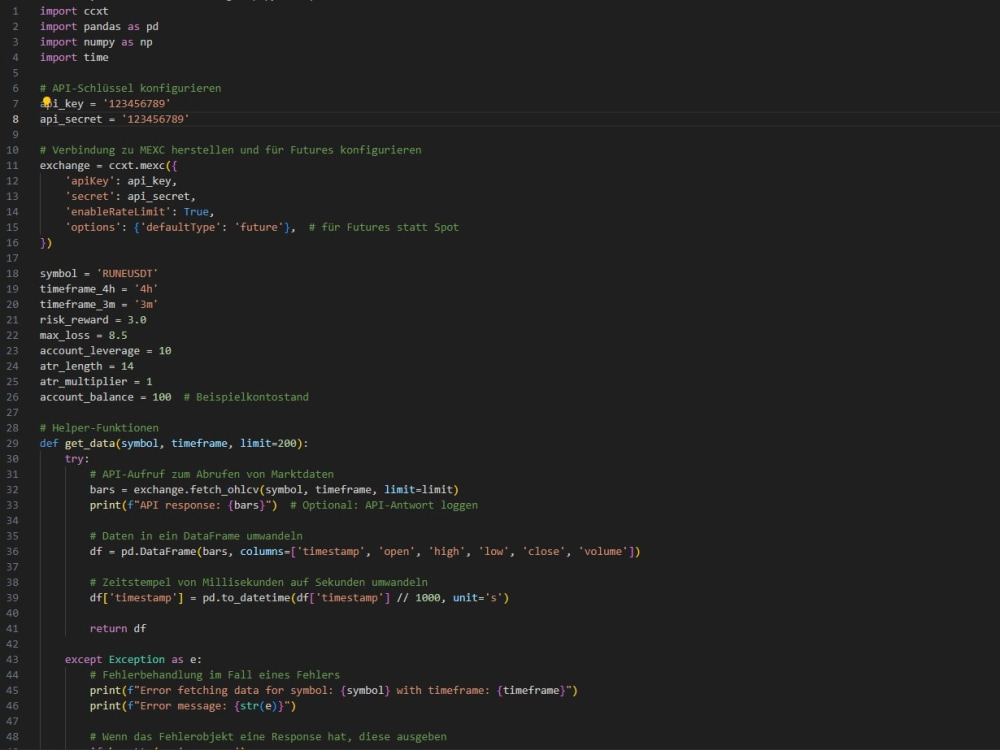Image resolution: width=1000 pixels, height=750 pixels.
Task: Click the 'secret' dictionary key
Action: click(90, 196)
